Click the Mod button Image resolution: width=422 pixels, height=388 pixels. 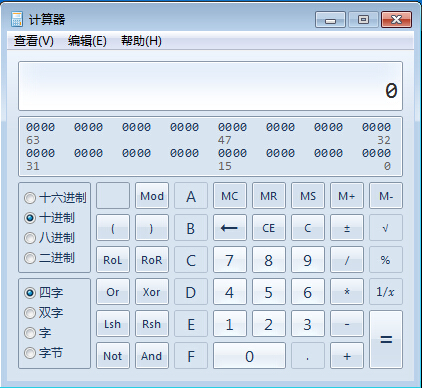152,196
